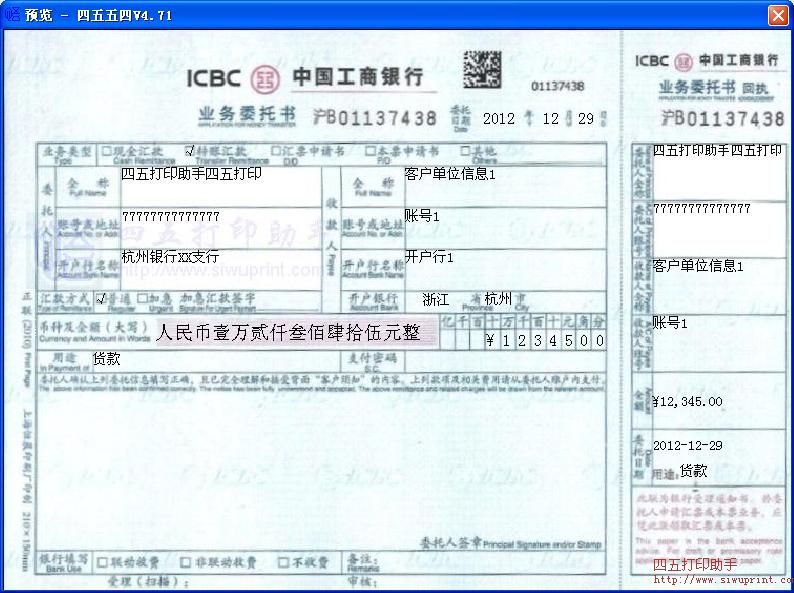Tick the 其他 business type checkbox
Screen dimensions: 794x593
[x=465, y=150]
